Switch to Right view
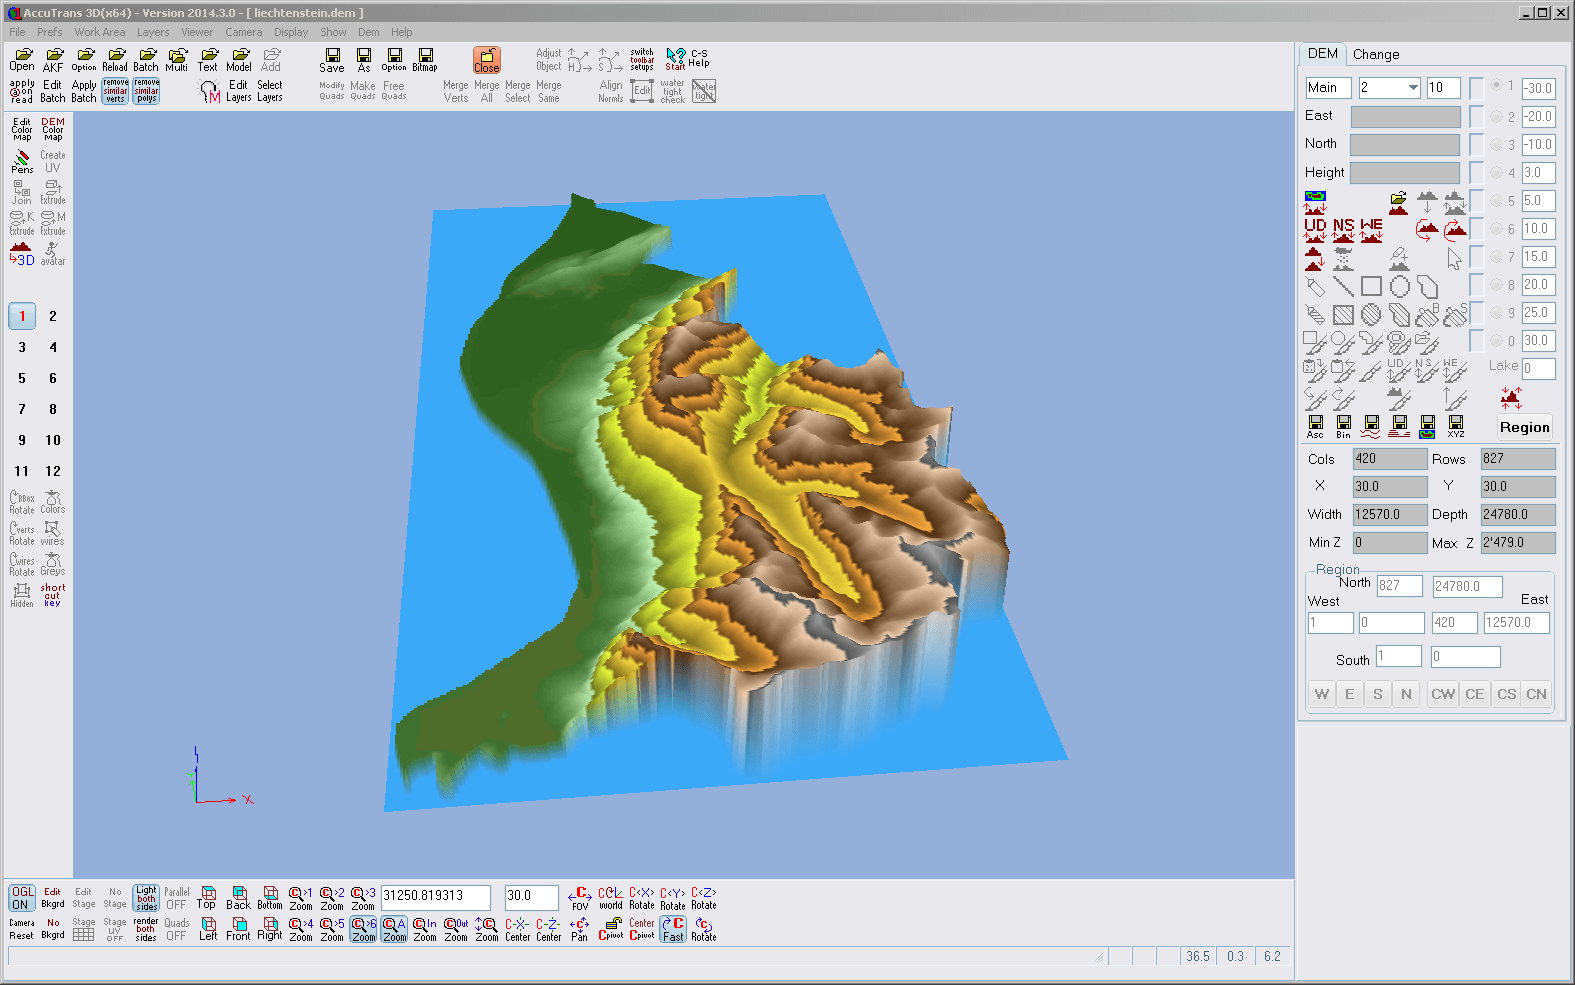 pyautogui.click(x=270, y=929)
